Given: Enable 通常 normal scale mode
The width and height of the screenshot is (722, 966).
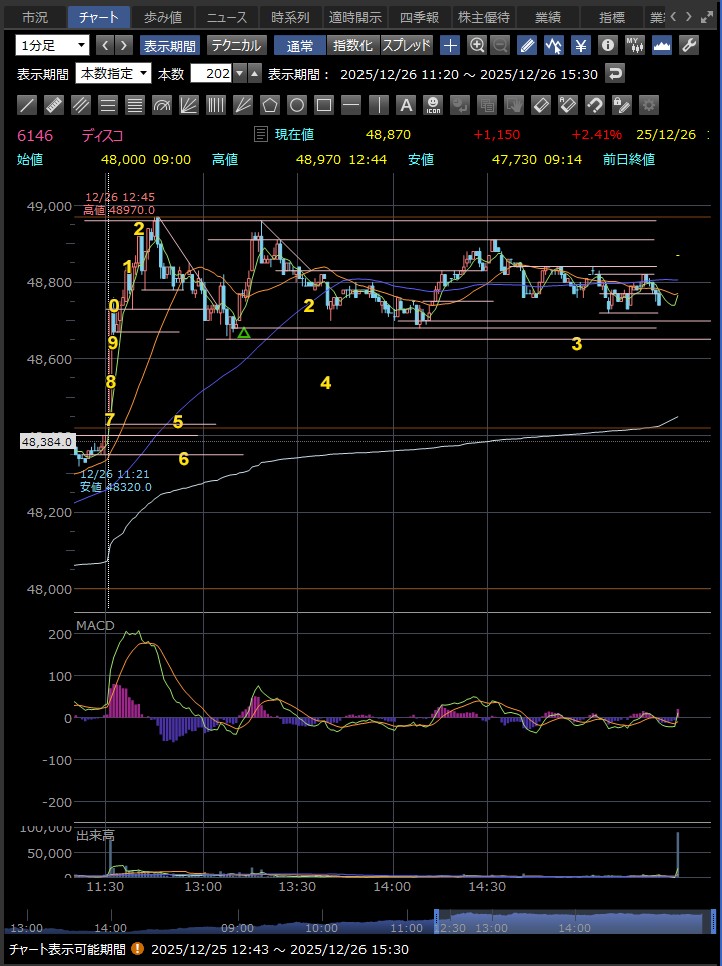Looking at the screenshot, I should coord(299,45).
